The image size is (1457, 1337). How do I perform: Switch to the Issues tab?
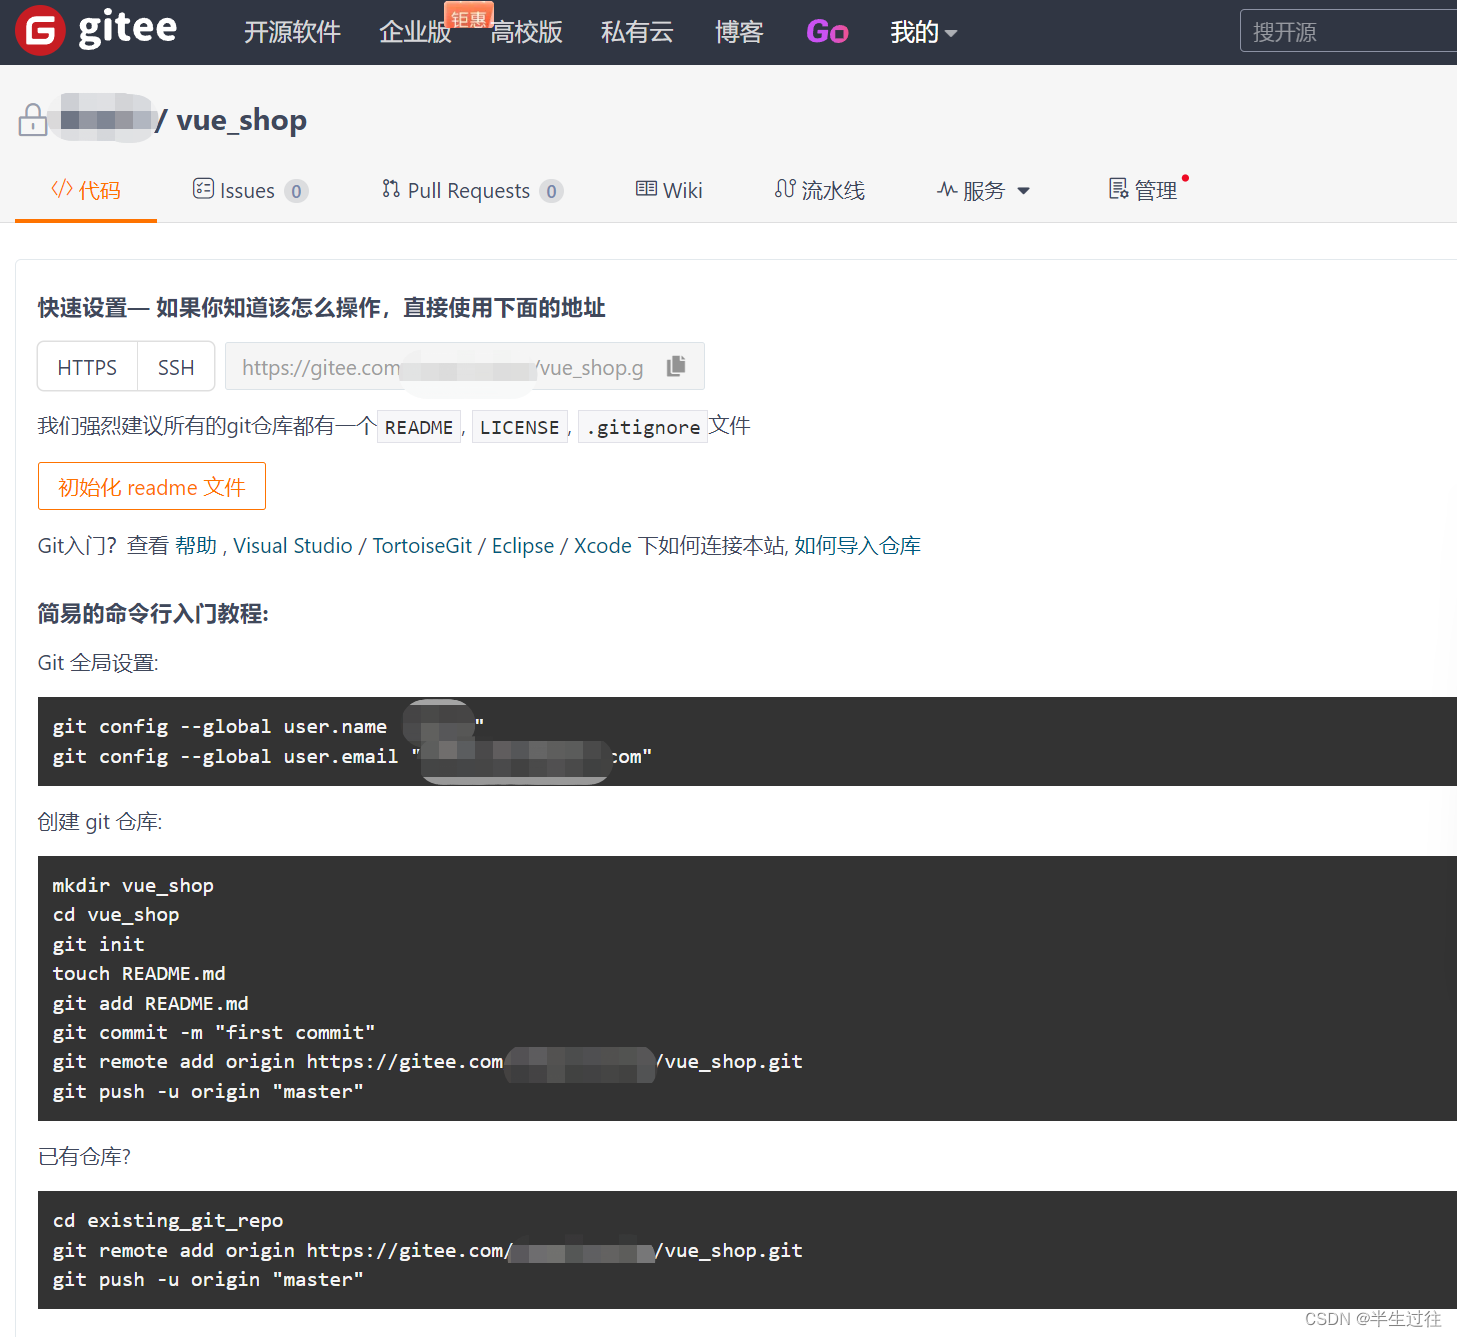[250, 190]
